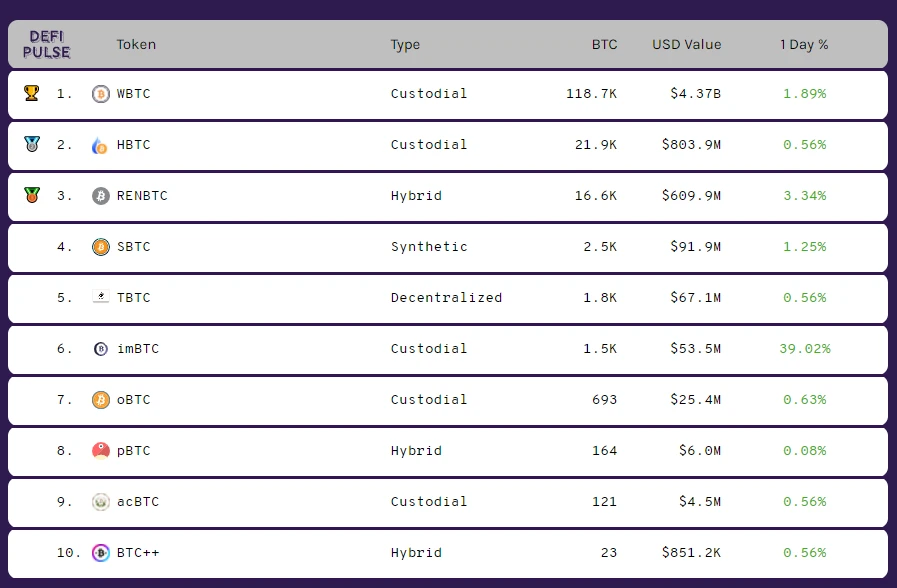Click the imBTC token icon

101,349
